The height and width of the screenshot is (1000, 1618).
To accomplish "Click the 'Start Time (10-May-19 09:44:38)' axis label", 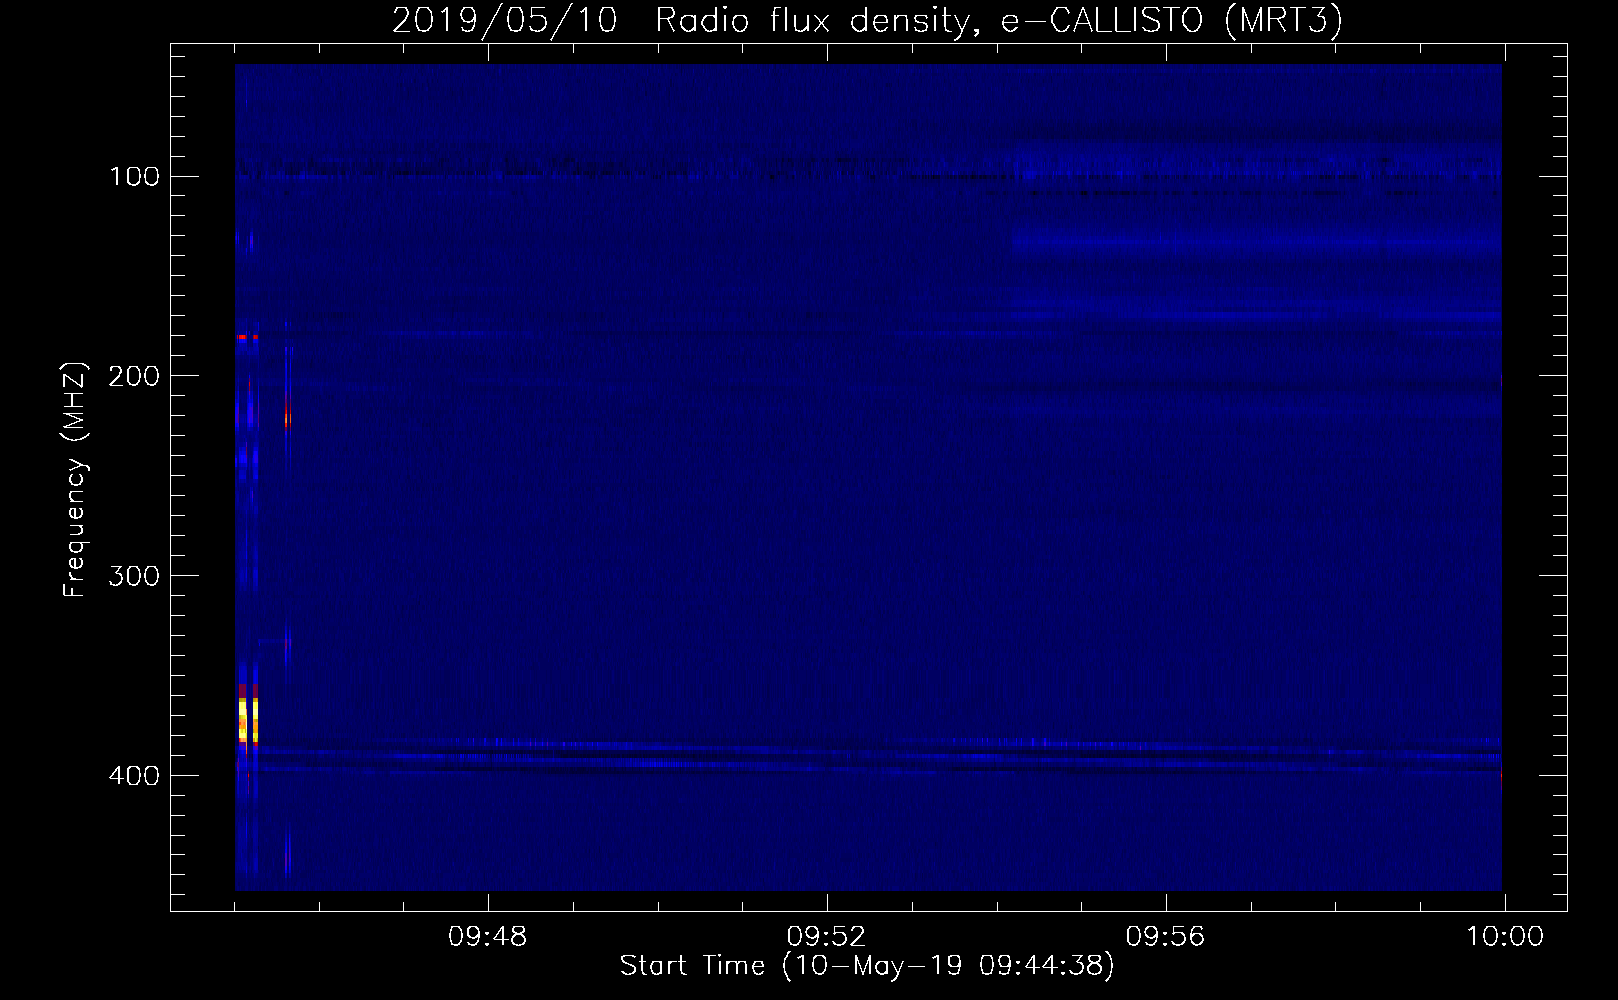I will tap(867, 966).
